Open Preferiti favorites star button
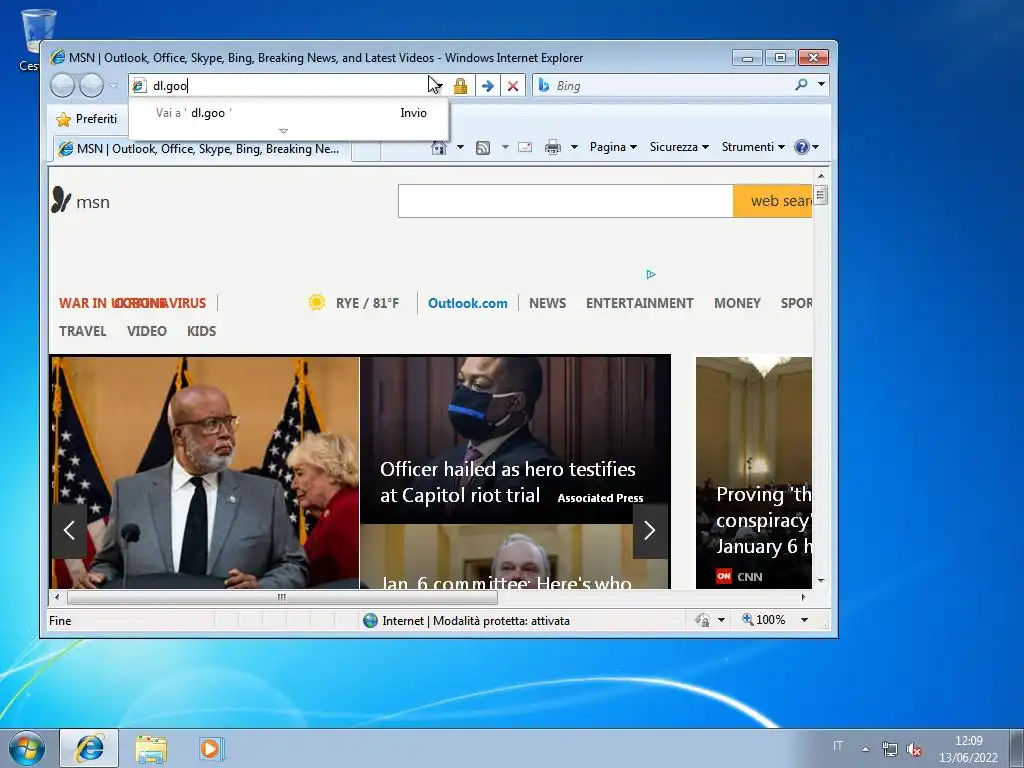 pos(87,119)
